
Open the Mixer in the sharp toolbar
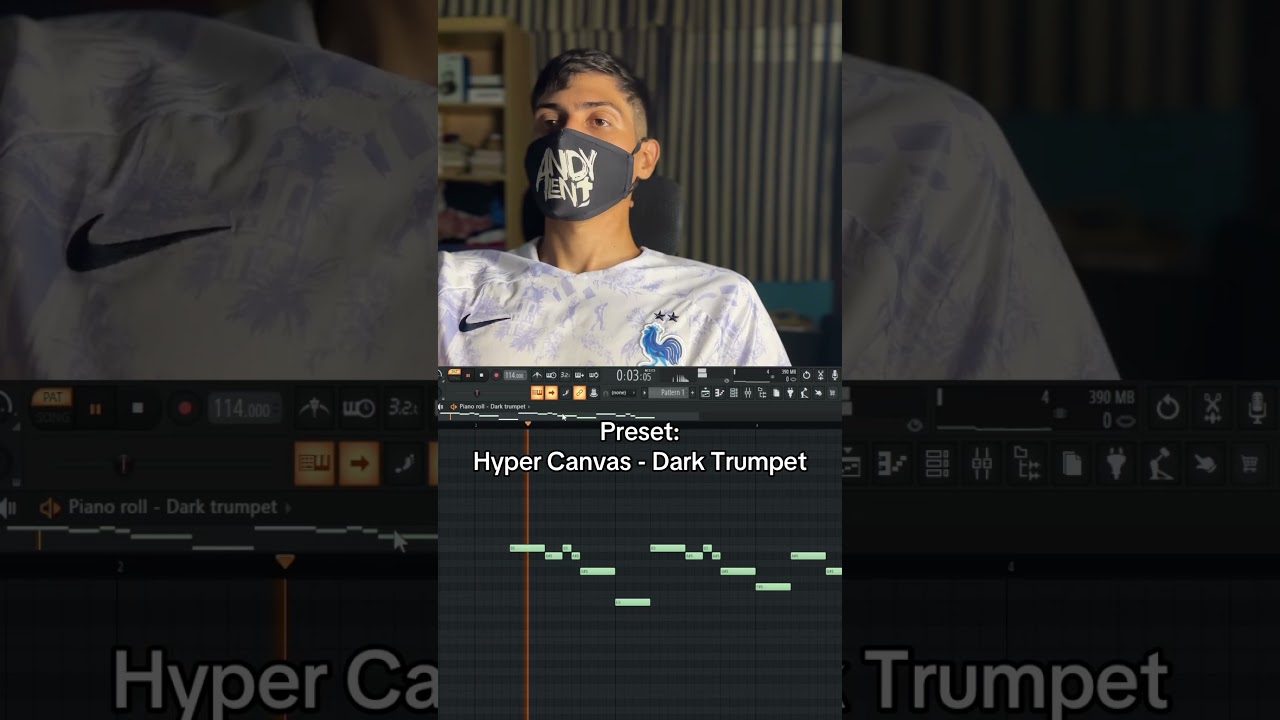click(748, 393)
